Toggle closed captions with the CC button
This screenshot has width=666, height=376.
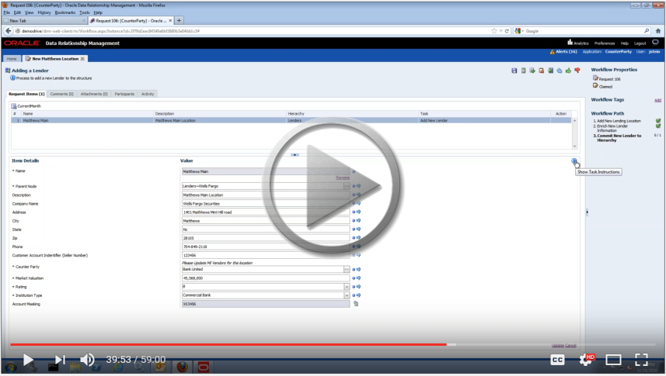point(557,360)
